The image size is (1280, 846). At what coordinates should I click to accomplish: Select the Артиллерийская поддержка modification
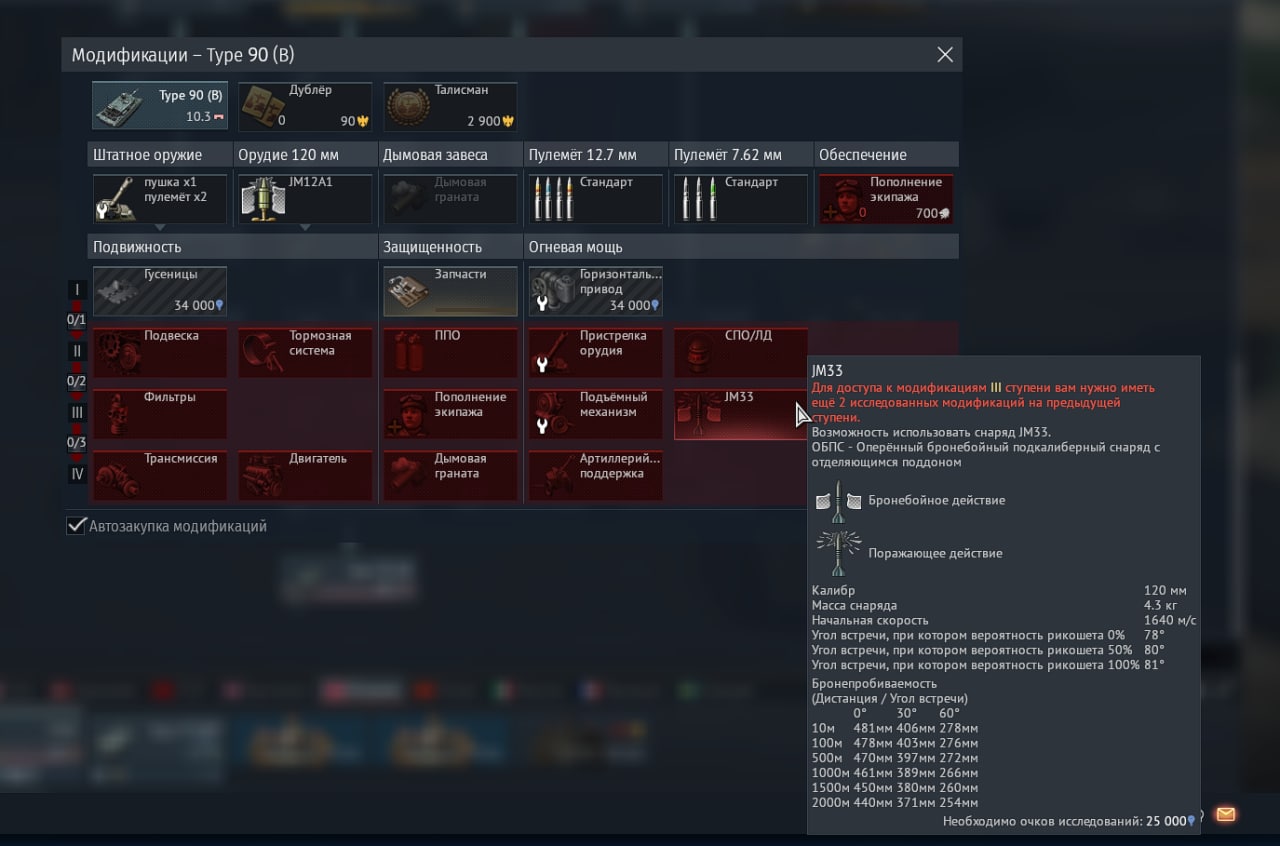(595, 476)
